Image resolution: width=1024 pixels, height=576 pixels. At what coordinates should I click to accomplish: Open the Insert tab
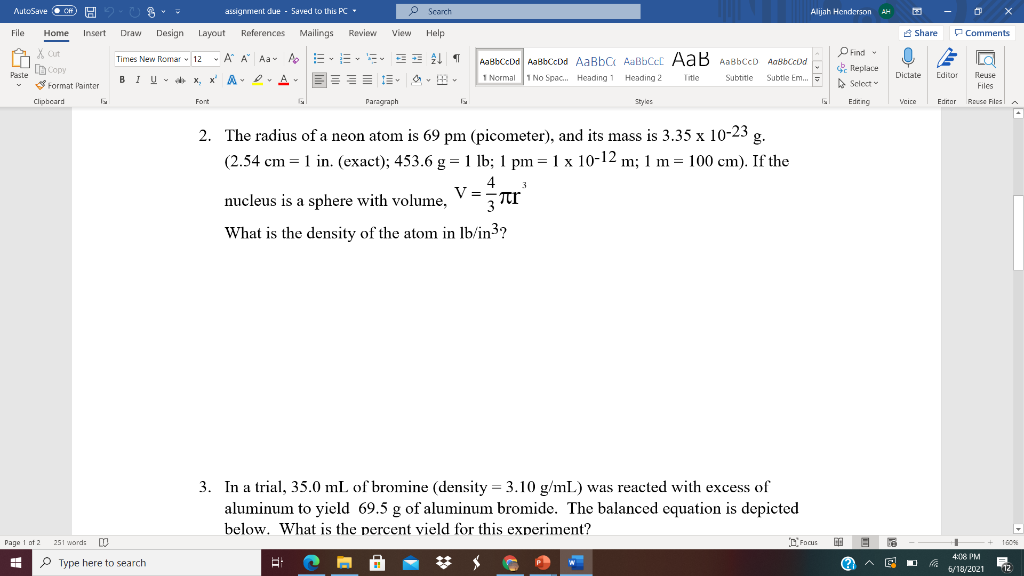(x=94, y=33)
